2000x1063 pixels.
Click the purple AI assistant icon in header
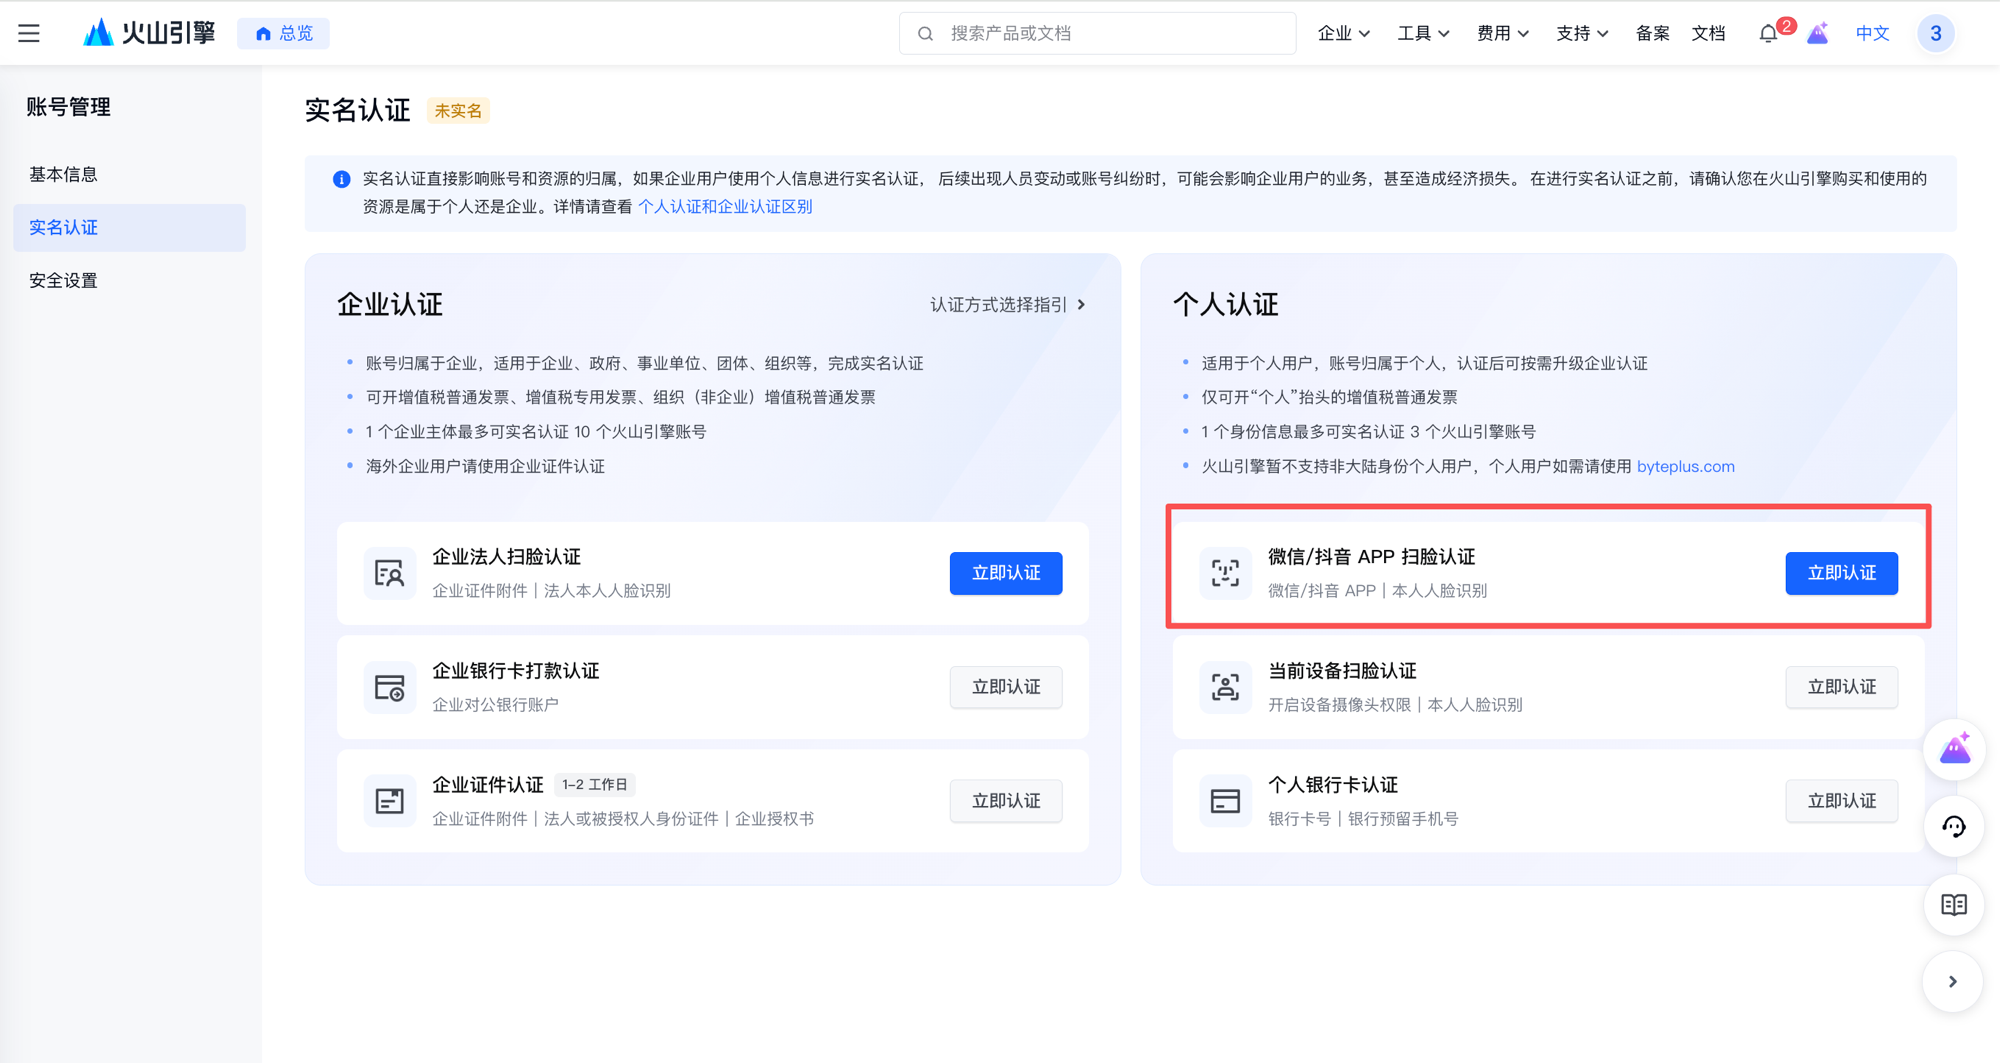point(1818,33)
